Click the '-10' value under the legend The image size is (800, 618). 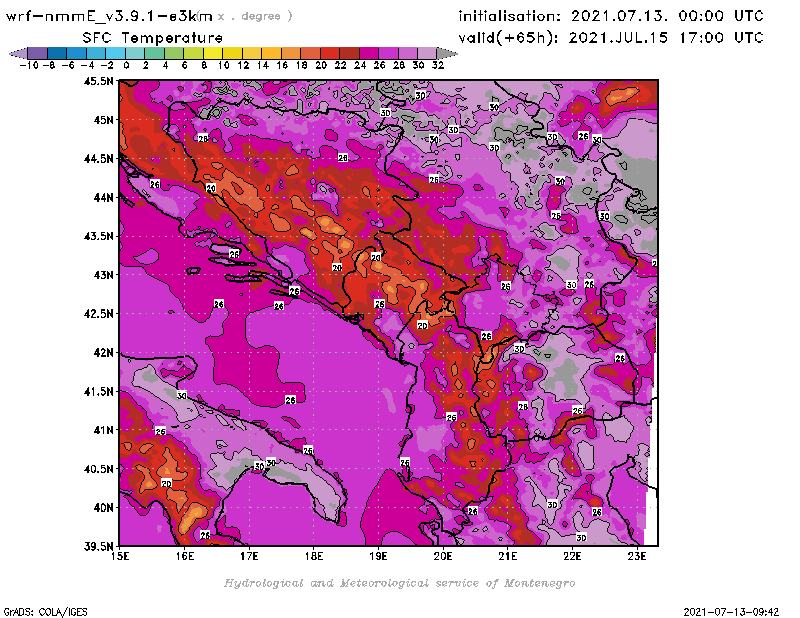pos(28,65)
